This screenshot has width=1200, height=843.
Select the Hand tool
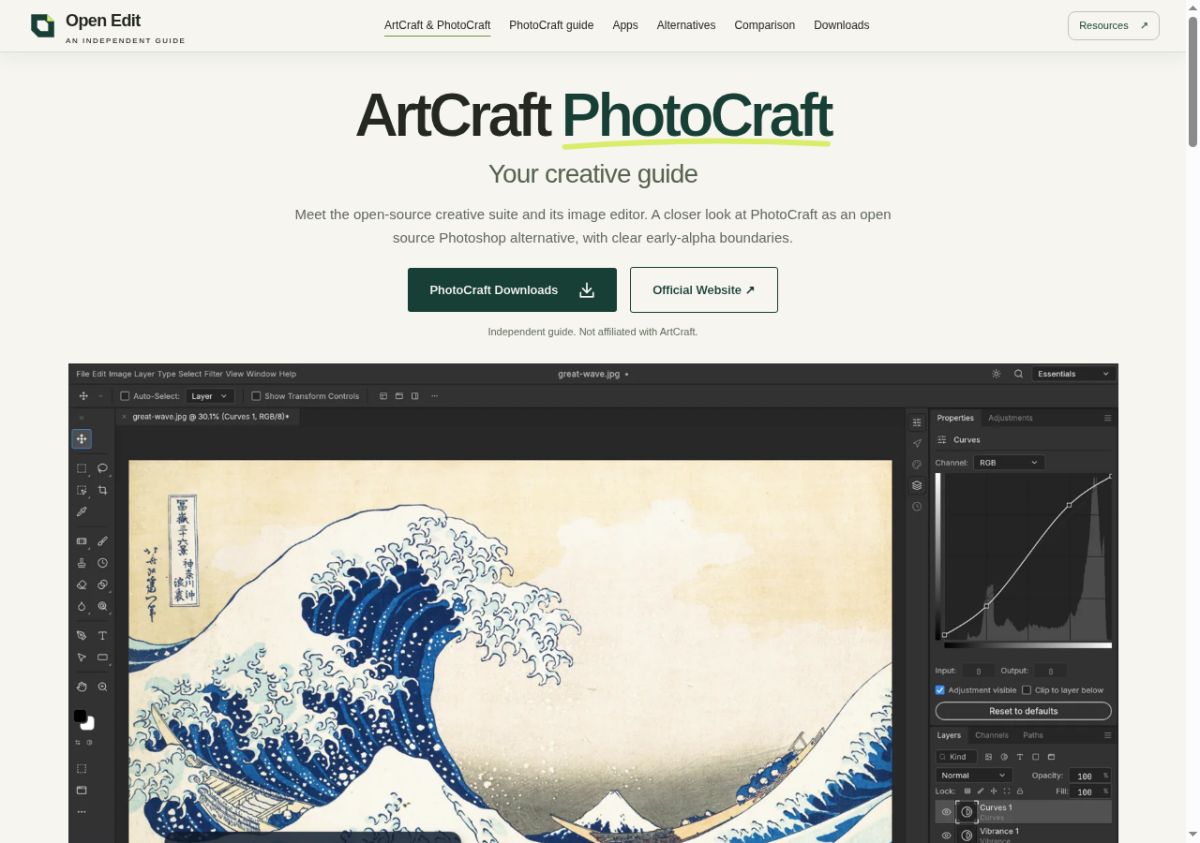point(82,687)
